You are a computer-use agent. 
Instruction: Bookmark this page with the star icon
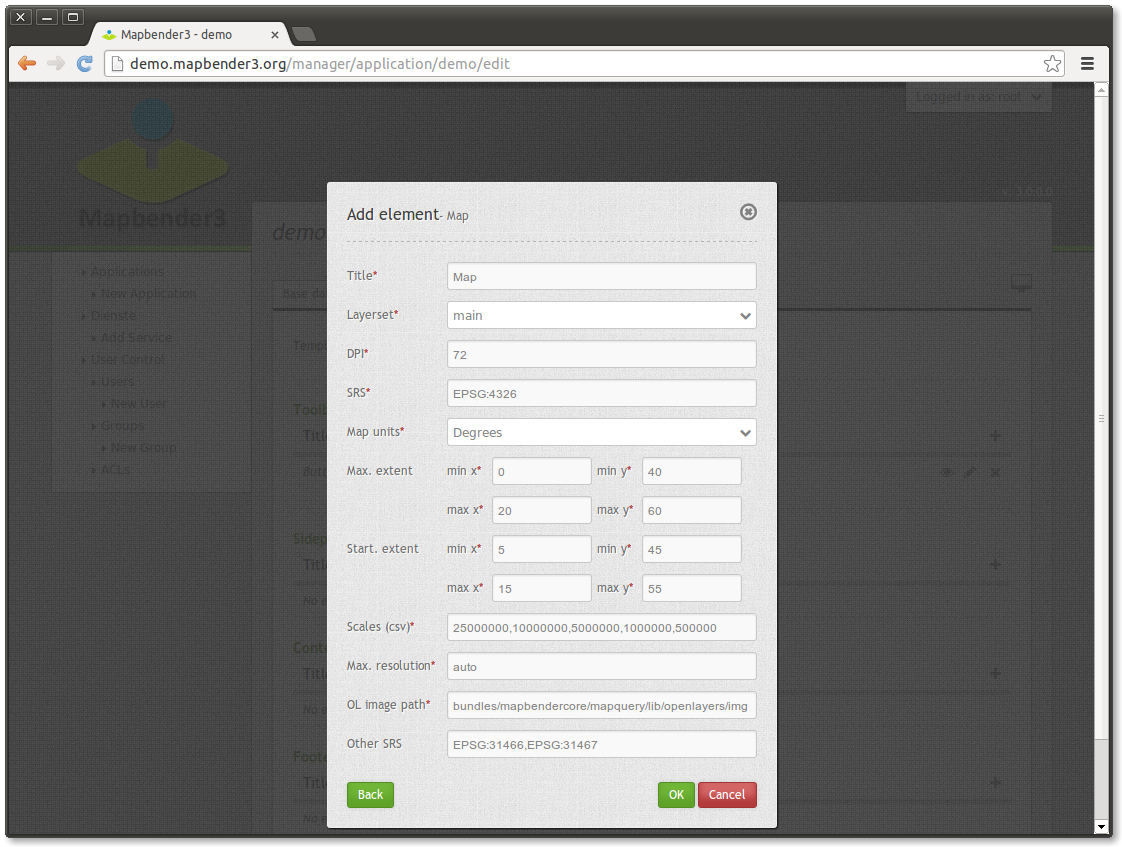[x=1052, y=64]
